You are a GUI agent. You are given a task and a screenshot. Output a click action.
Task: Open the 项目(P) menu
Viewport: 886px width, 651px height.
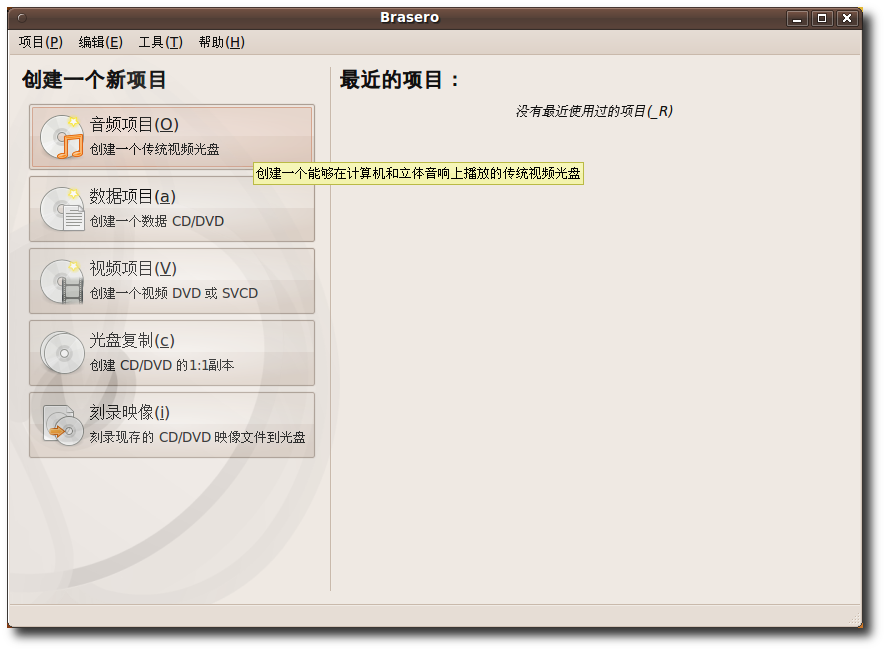41,42
